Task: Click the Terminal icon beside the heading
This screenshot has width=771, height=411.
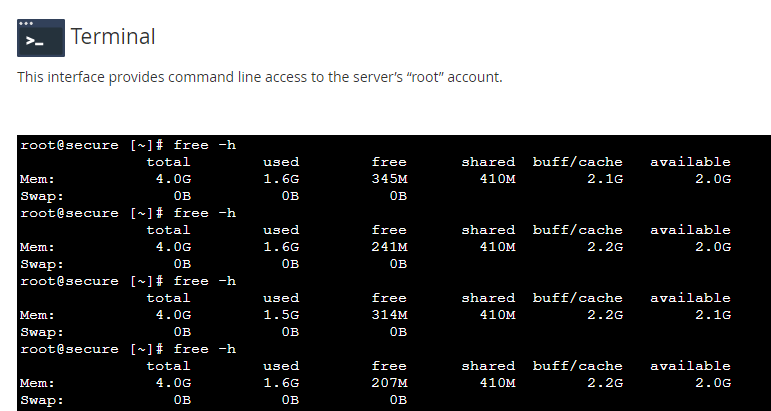Action: click(41, 37)
